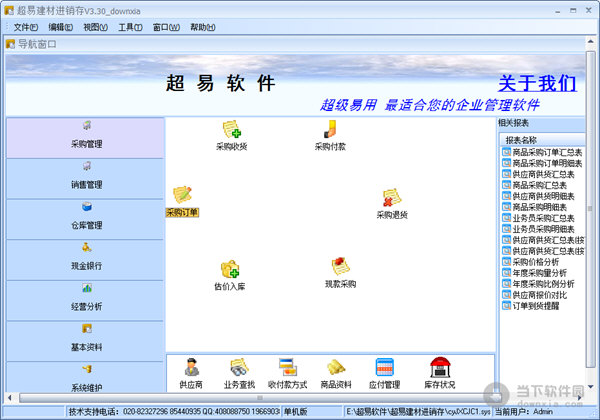Open report 业务员采购明细表
The image size is (600, 420).
pyautogui.click(x=538, y=229)
